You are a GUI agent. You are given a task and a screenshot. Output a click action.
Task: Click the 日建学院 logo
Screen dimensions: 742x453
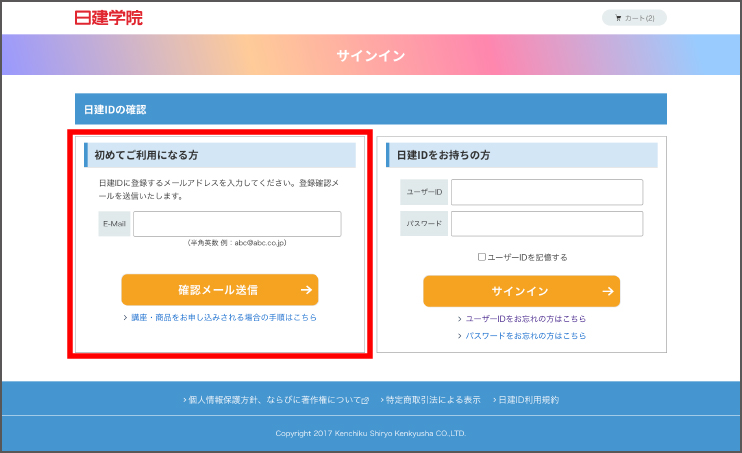[x=108, y=18]
